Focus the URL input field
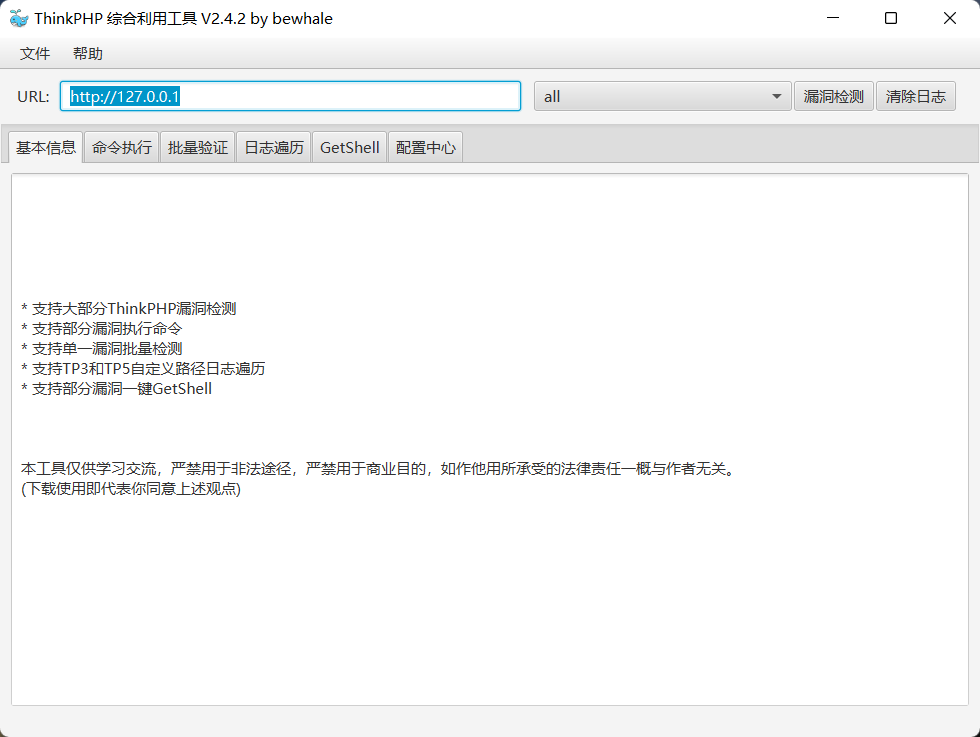This screenshot has width=980, height=737. point(291,96)
